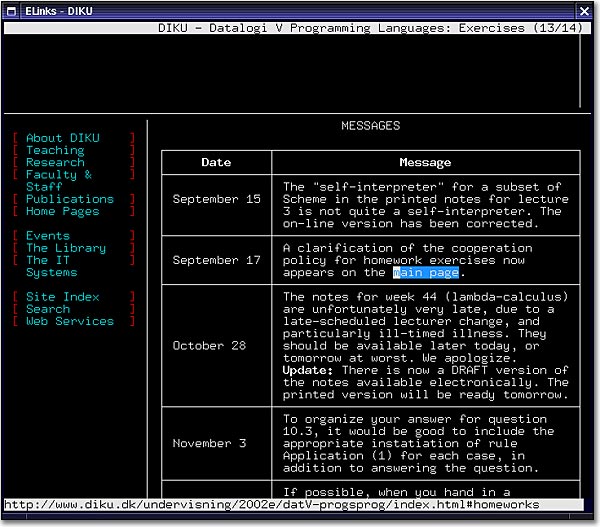Screen dimensions: 600x527
Task: Open the Search link in sidebar
Action: pos(48,309)
